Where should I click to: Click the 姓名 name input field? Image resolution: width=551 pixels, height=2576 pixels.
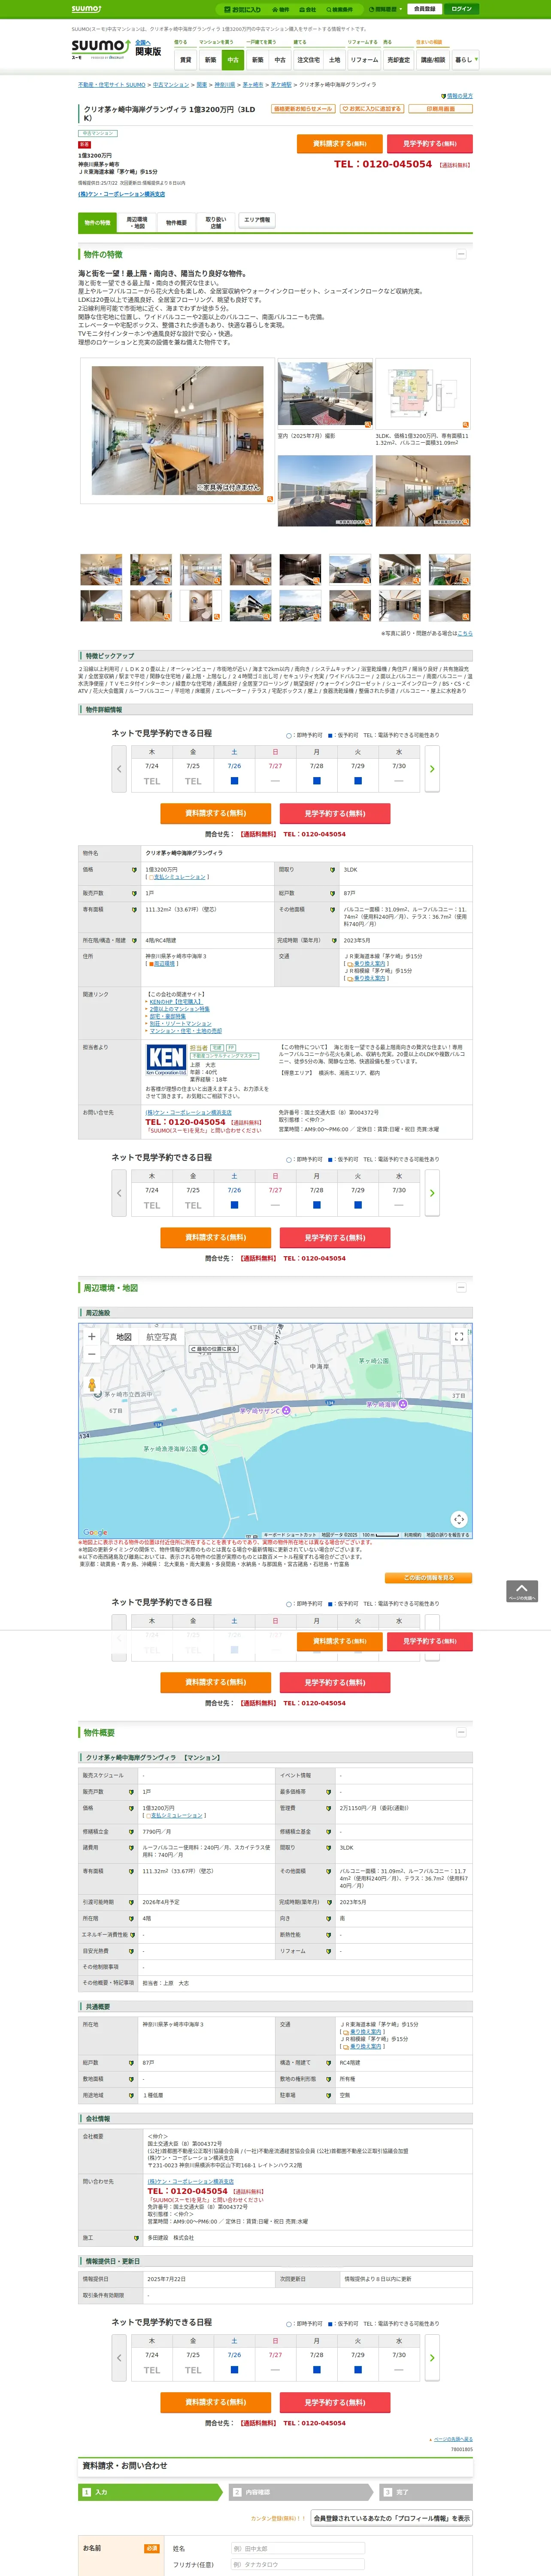(x=297, y=2548)
